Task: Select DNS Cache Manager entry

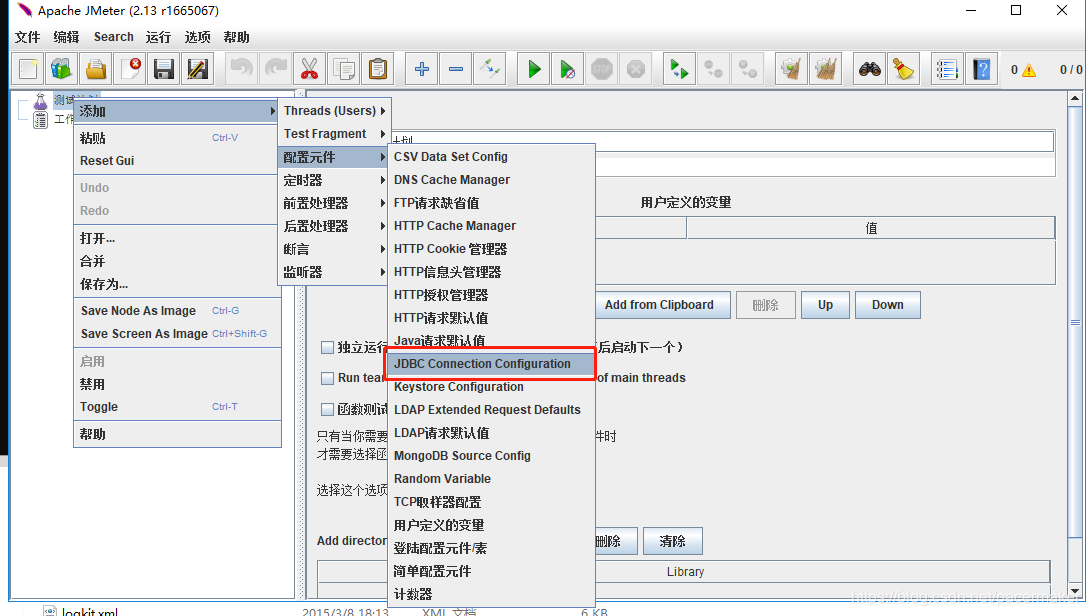Action: (x=491, y=180)
